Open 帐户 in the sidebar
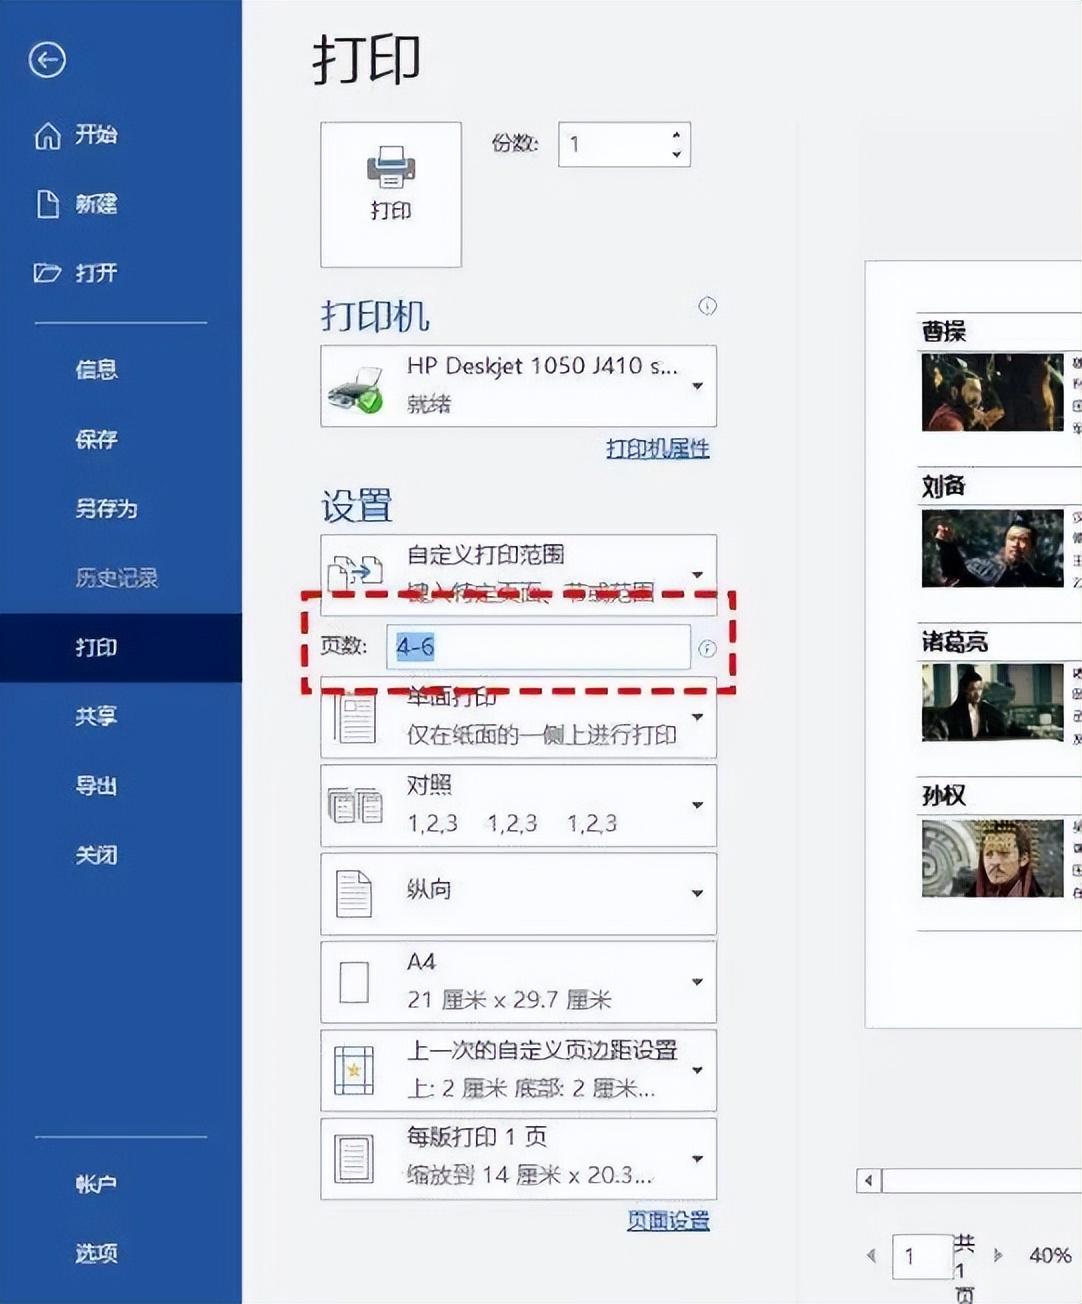The image size is (1082, 1304). point(96,1184)
